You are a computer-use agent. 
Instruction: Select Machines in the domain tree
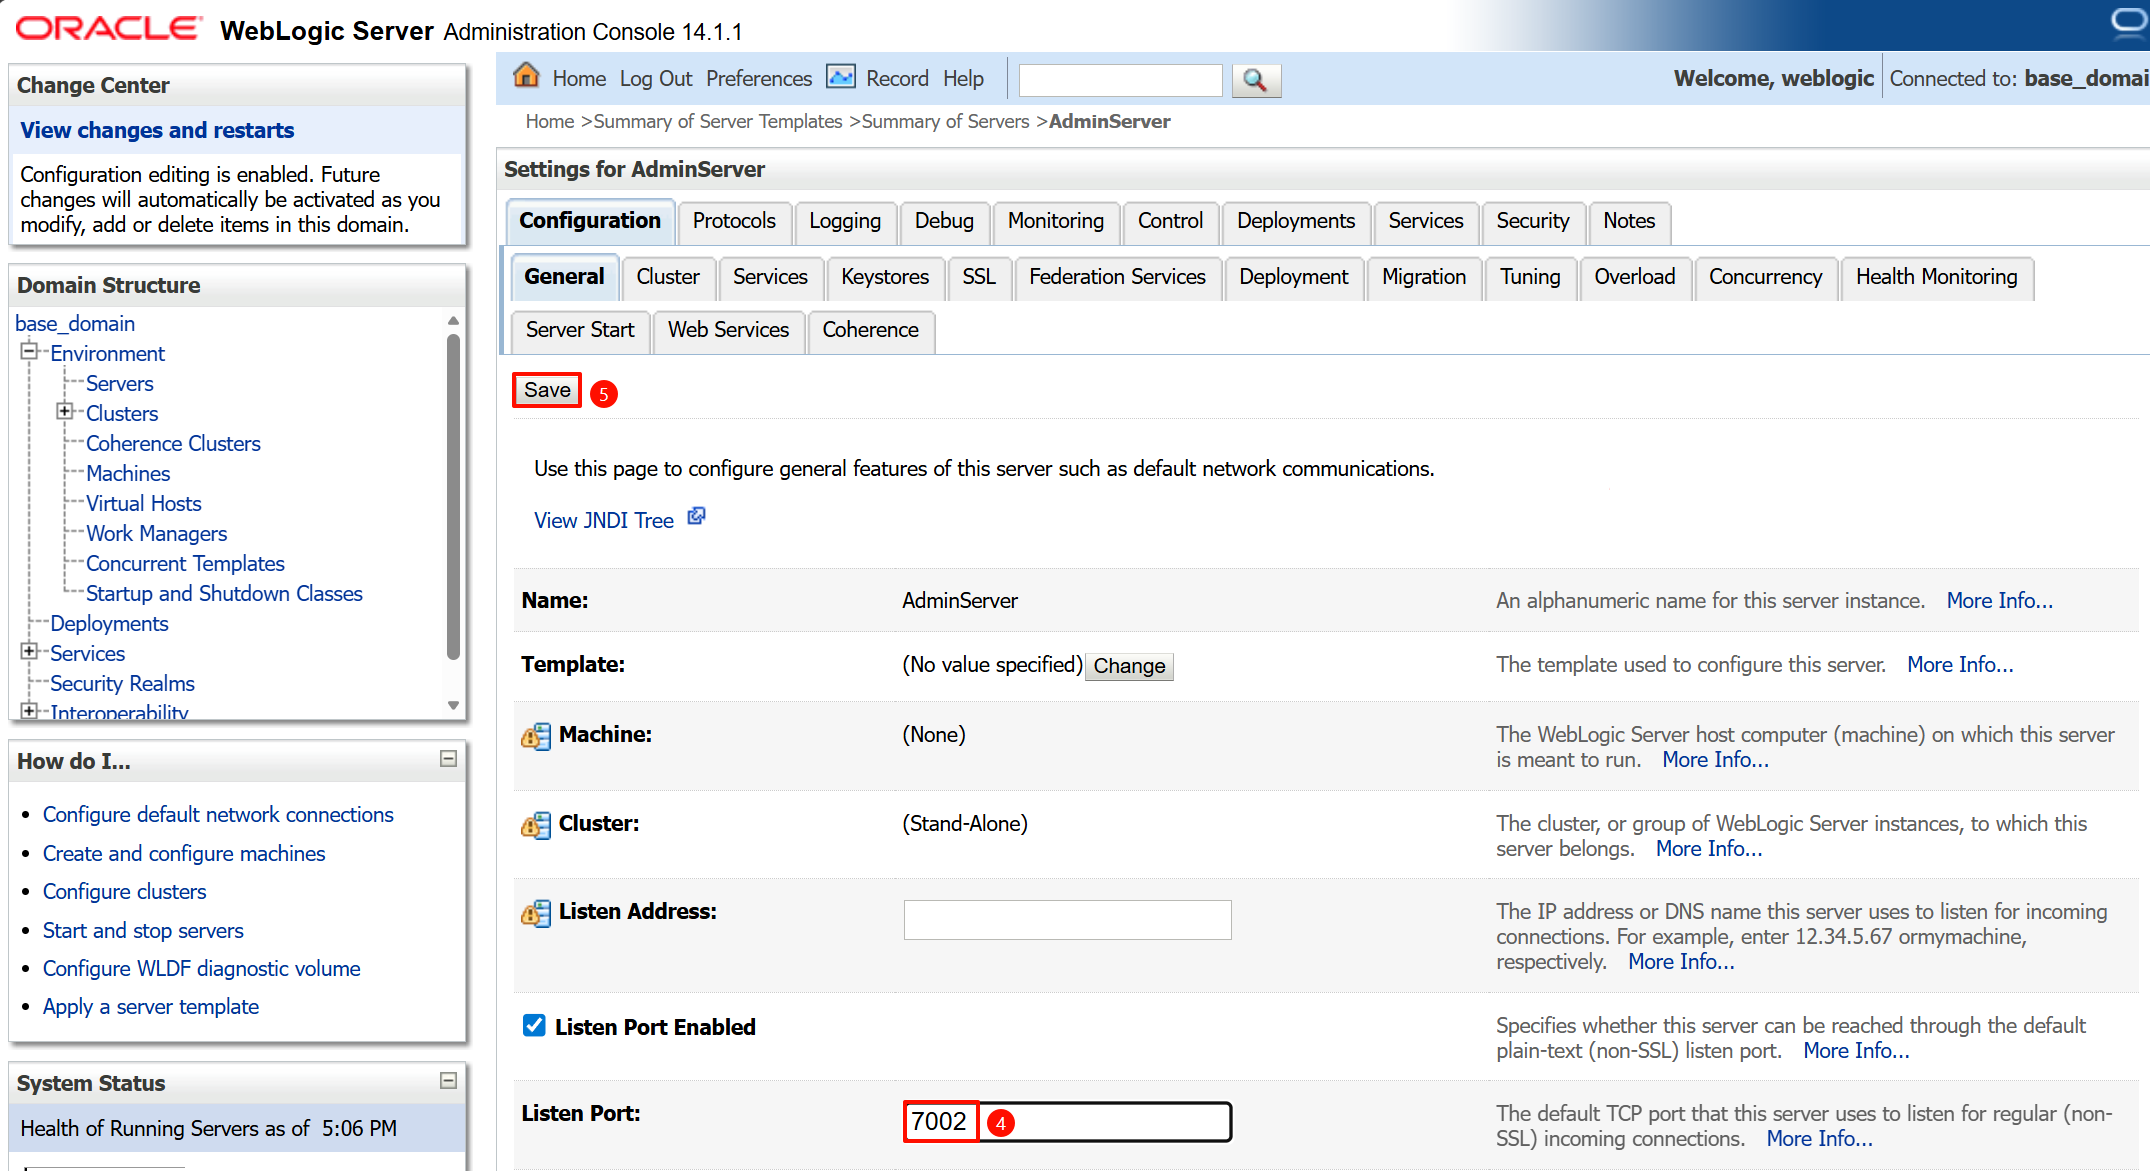click(128, 474)
